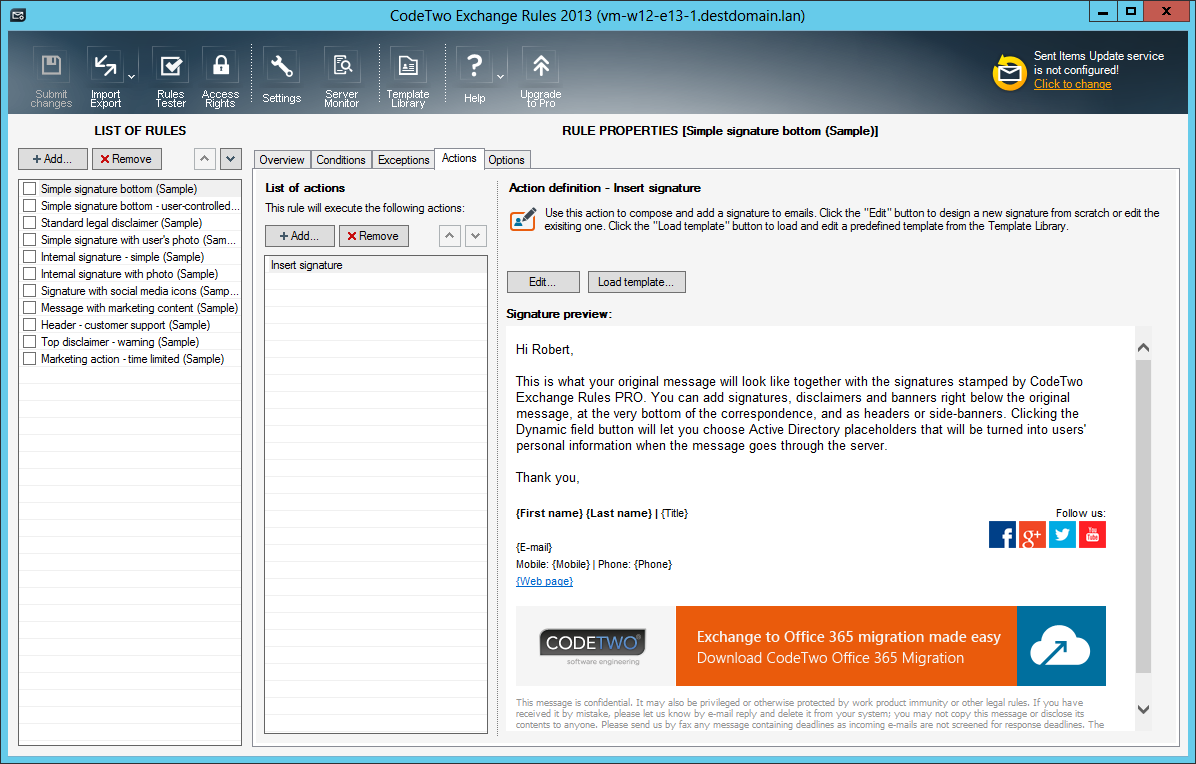Open the Server Monitor
The width and height of the screenshot is (1196, 764).
pos(342,77)
